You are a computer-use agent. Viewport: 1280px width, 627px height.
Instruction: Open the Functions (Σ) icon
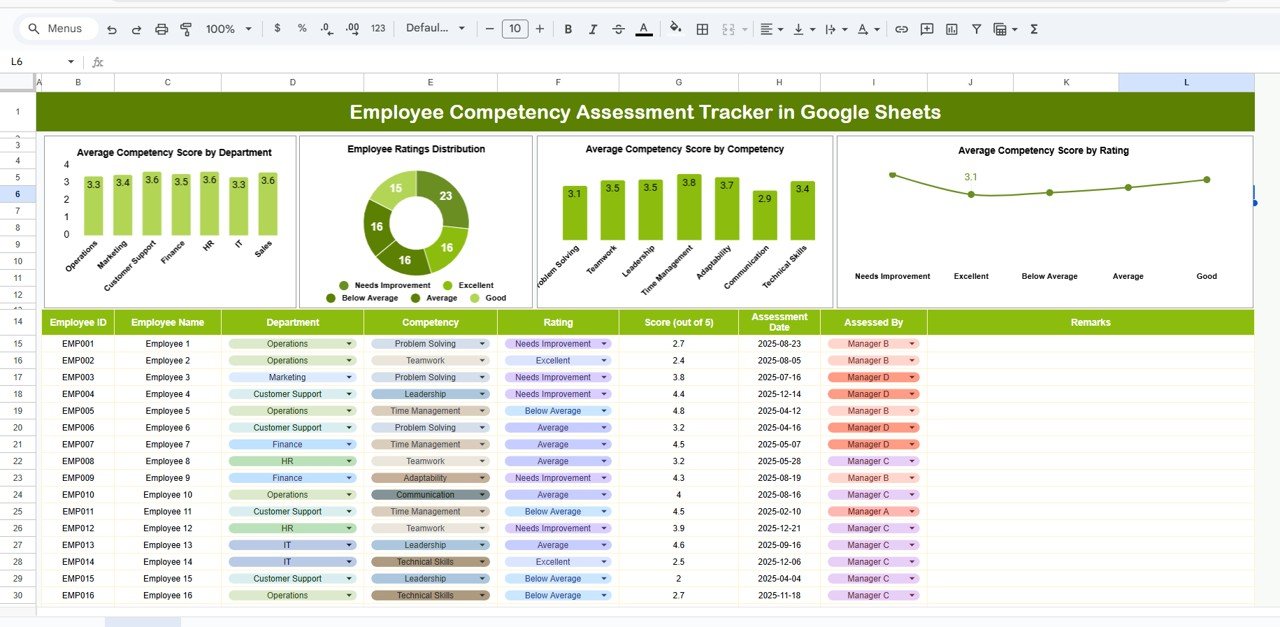(1034, 28)
